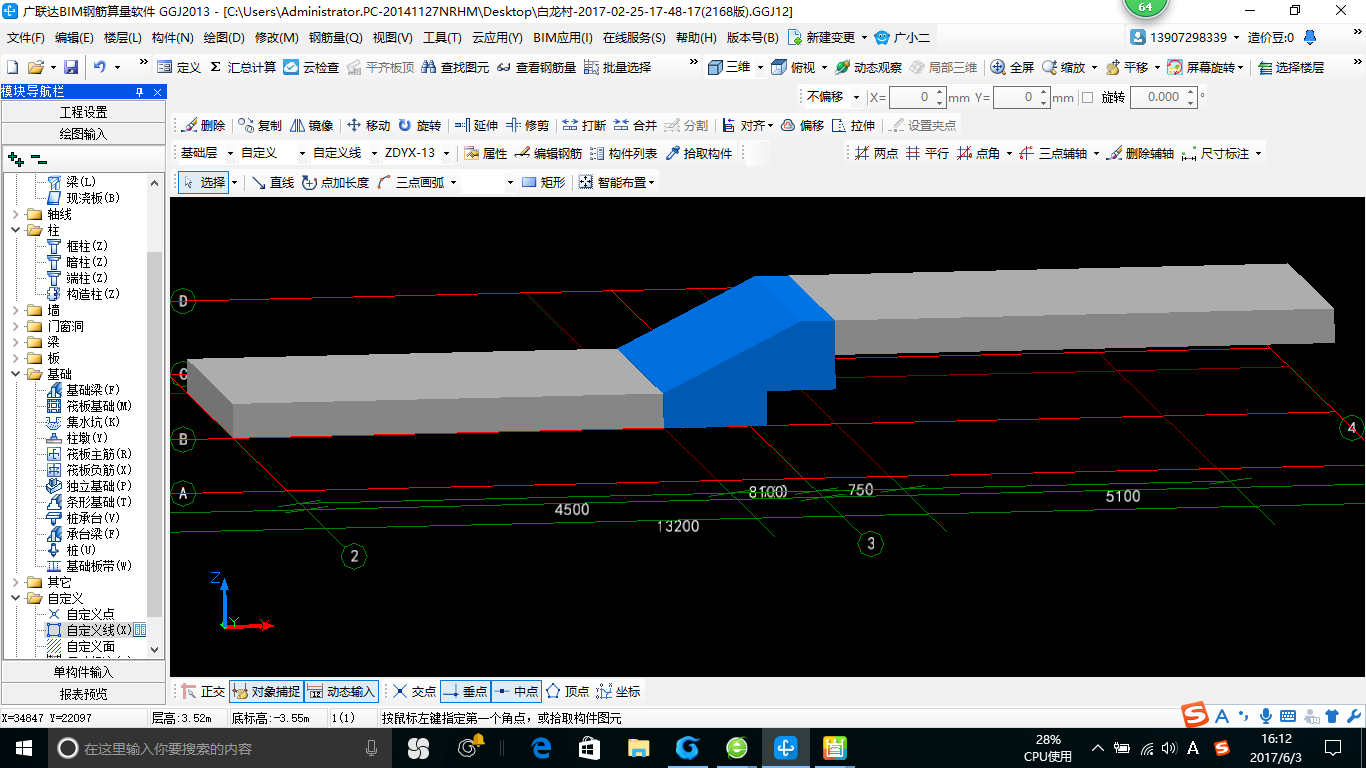Viewport: 1366px width, 768px height.
Task: Open the 三维 view dropdown arrow
Action: 760,67
